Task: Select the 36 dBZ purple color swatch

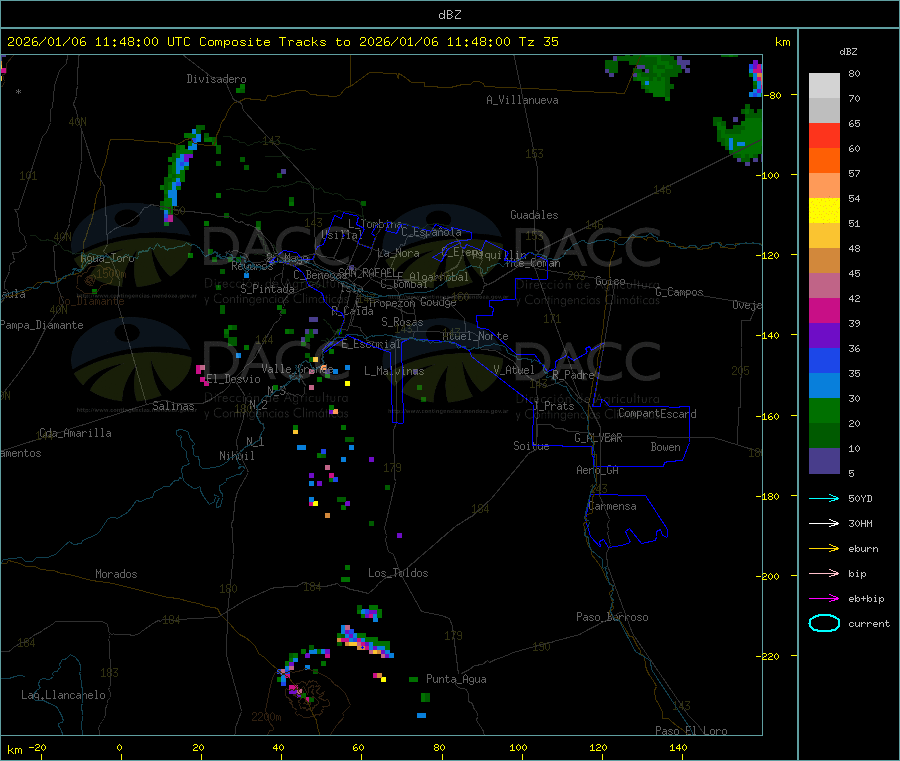Action: [824, 336]
